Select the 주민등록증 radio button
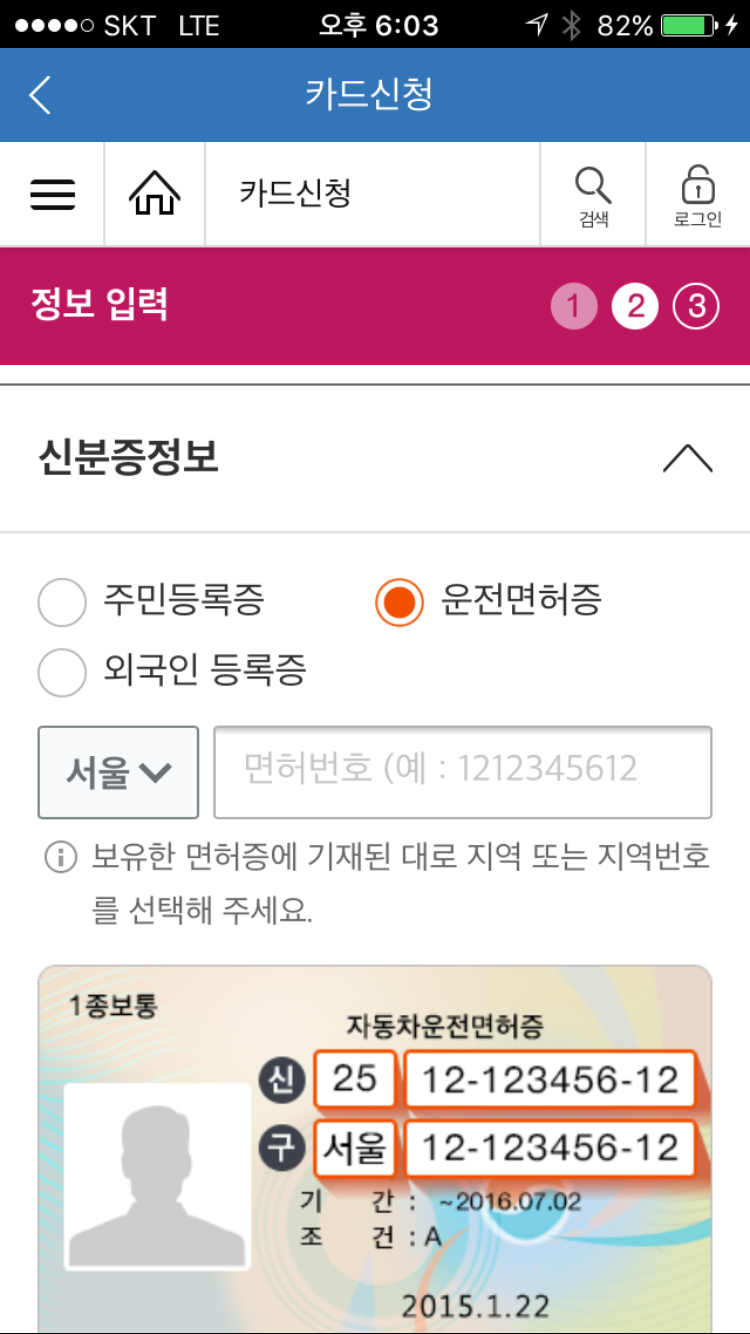Image resolution: width=750 pixels, height=1334 pixels. point(61,602)
